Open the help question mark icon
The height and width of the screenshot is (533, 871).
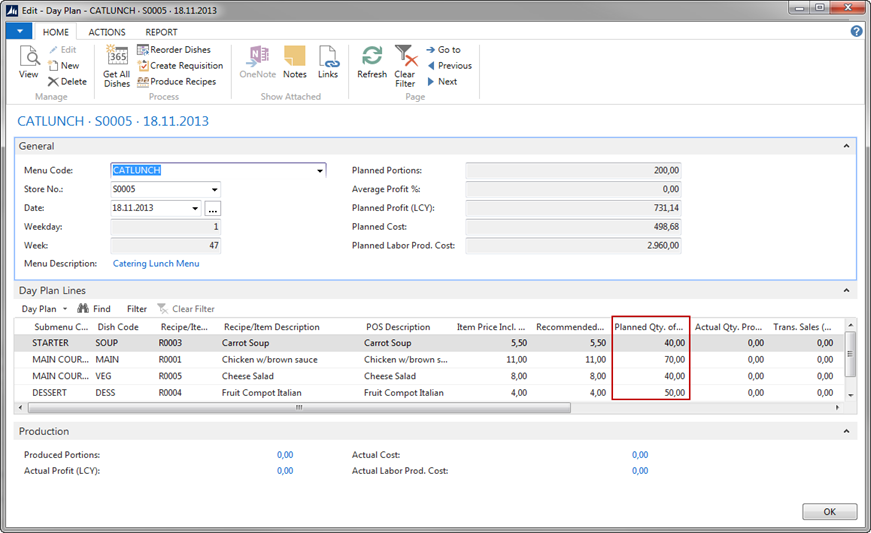coord(857,32)
